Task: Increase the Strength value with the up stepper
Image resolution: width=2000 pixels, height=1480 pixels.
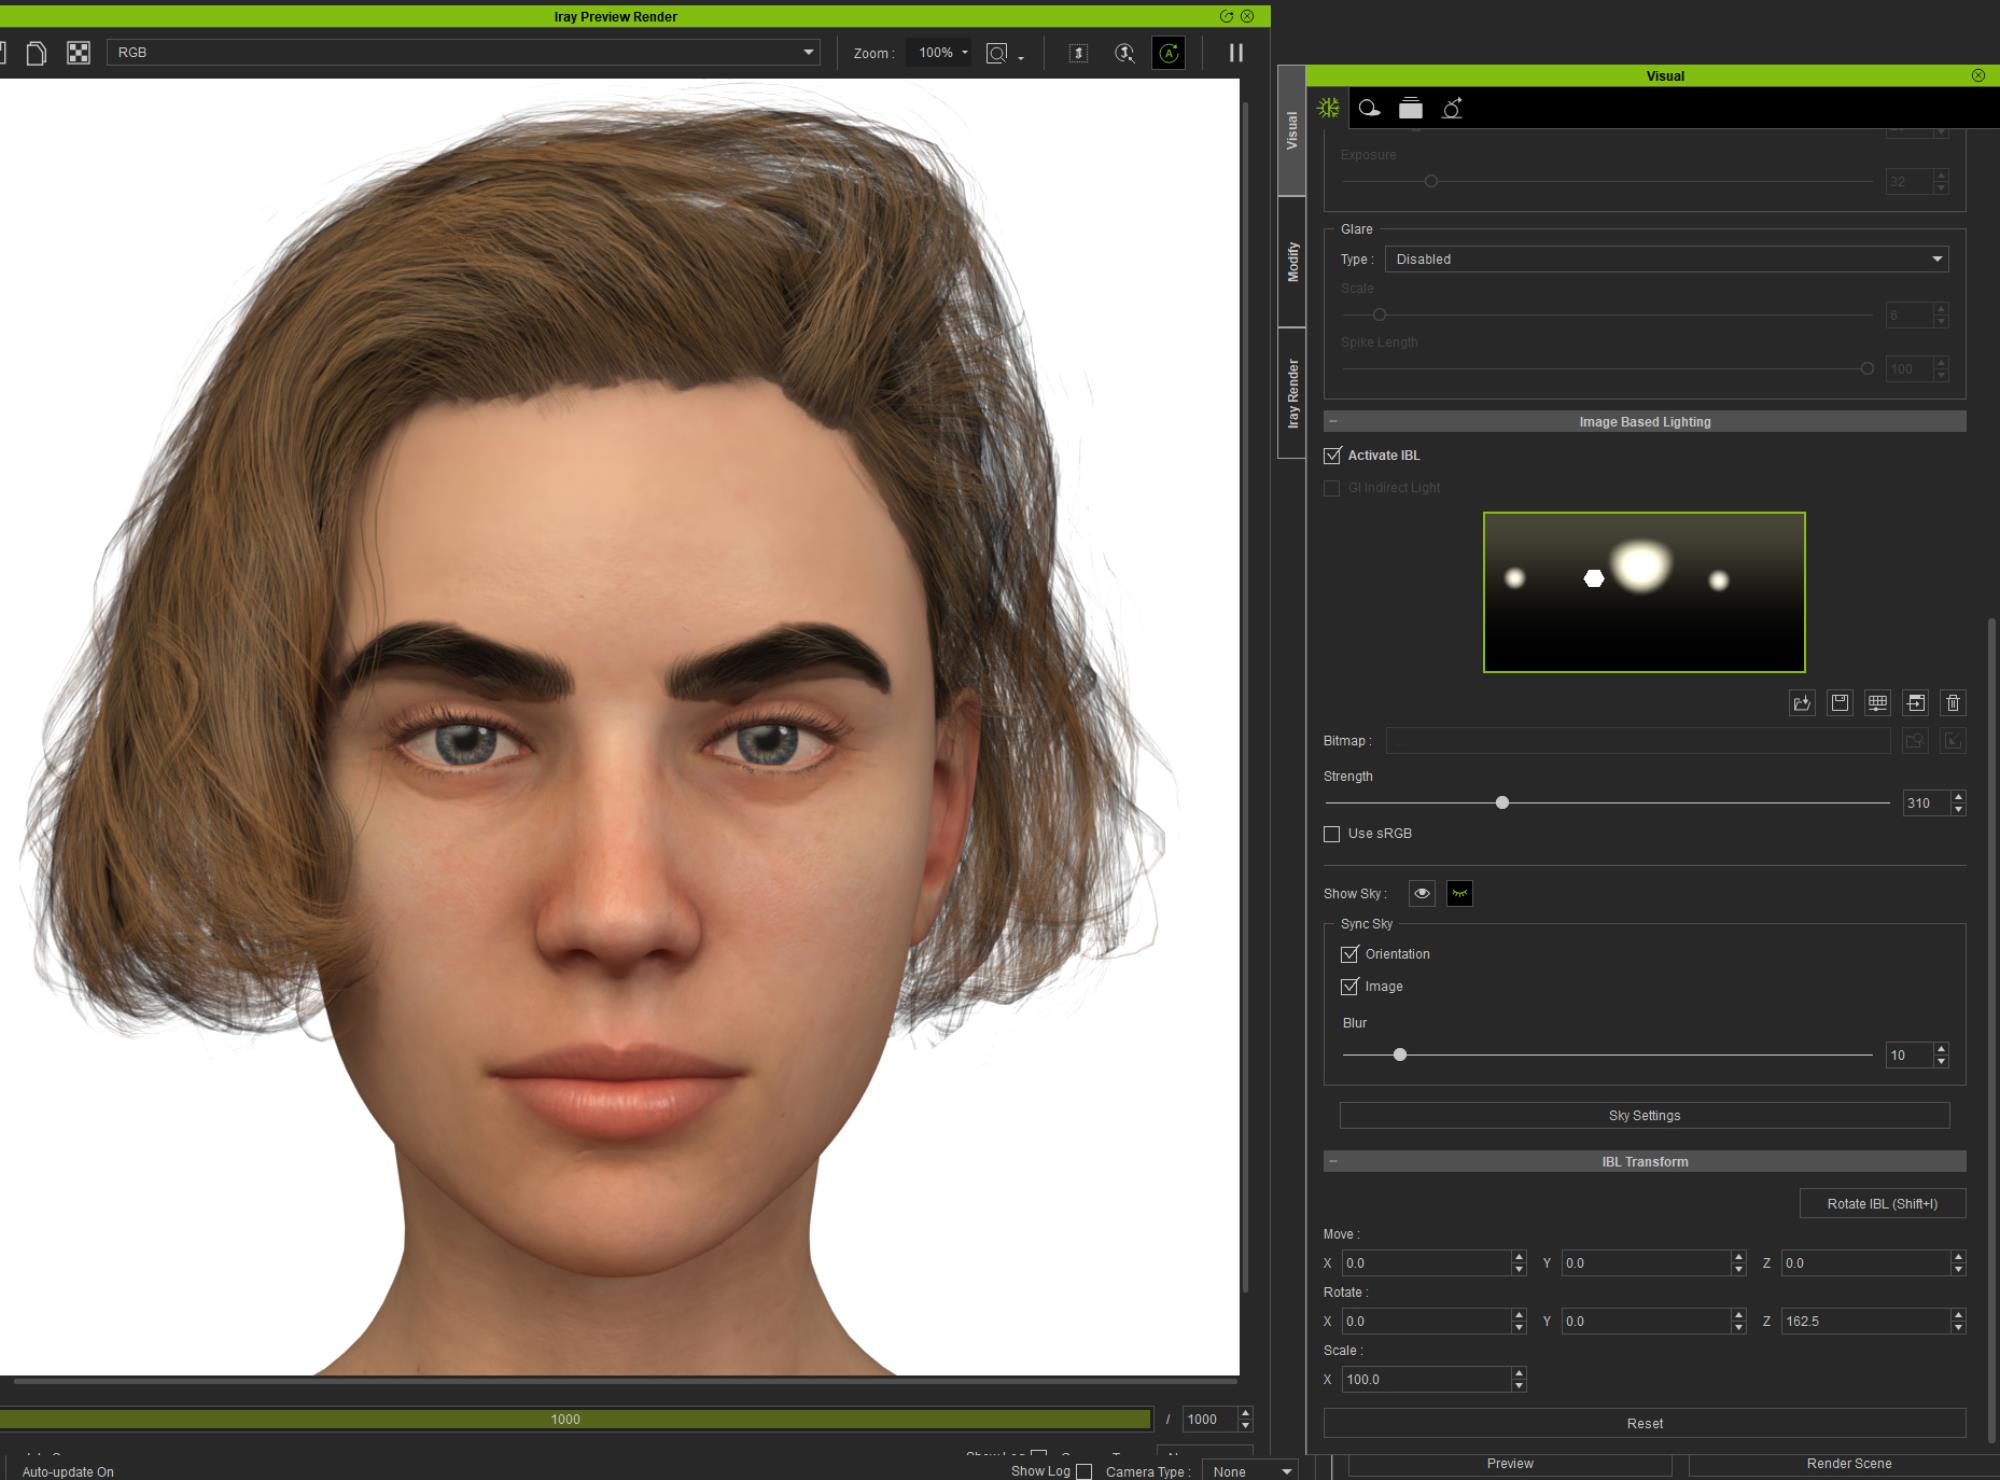Action: point(1959,797)
